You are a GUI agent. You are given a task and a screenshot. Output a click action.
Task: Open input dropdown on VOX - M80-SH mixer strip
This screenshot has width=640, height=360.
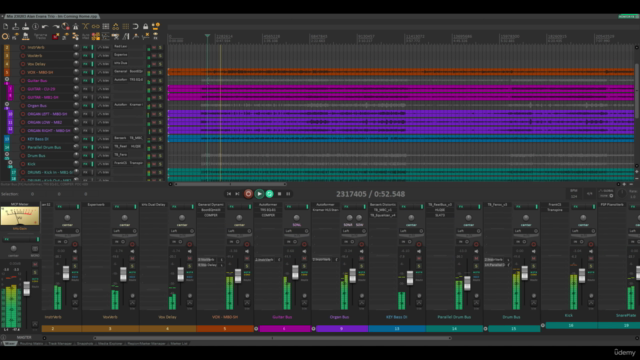point(239,231)
